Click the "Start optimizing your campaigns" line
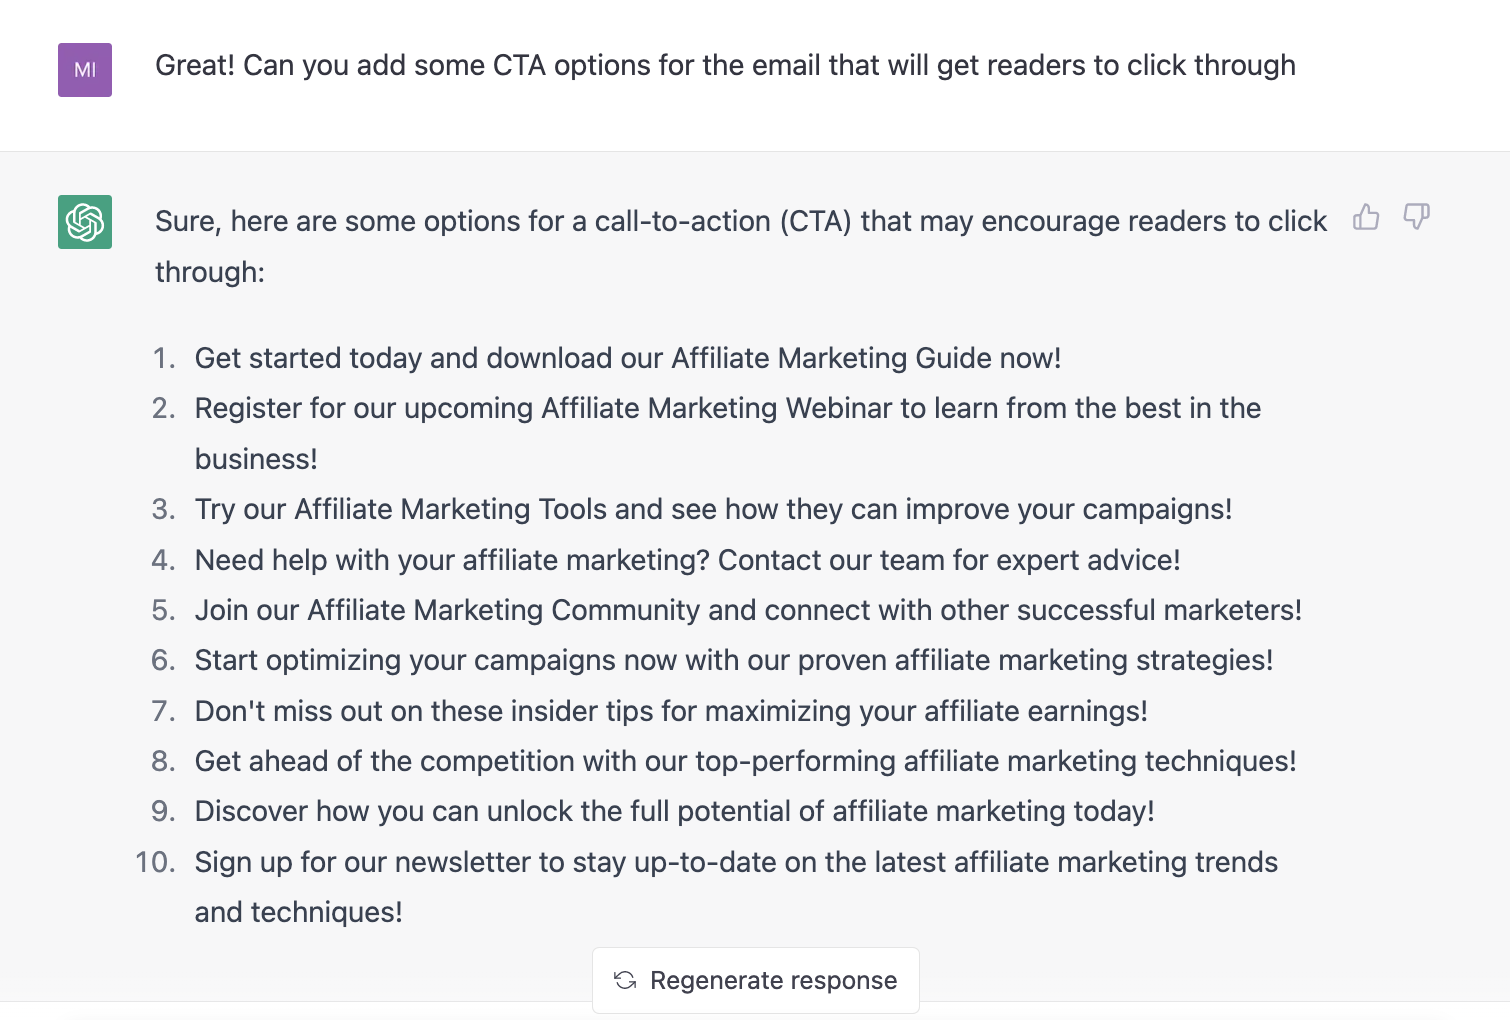The image size is (1510, 1020). [734, 660]
